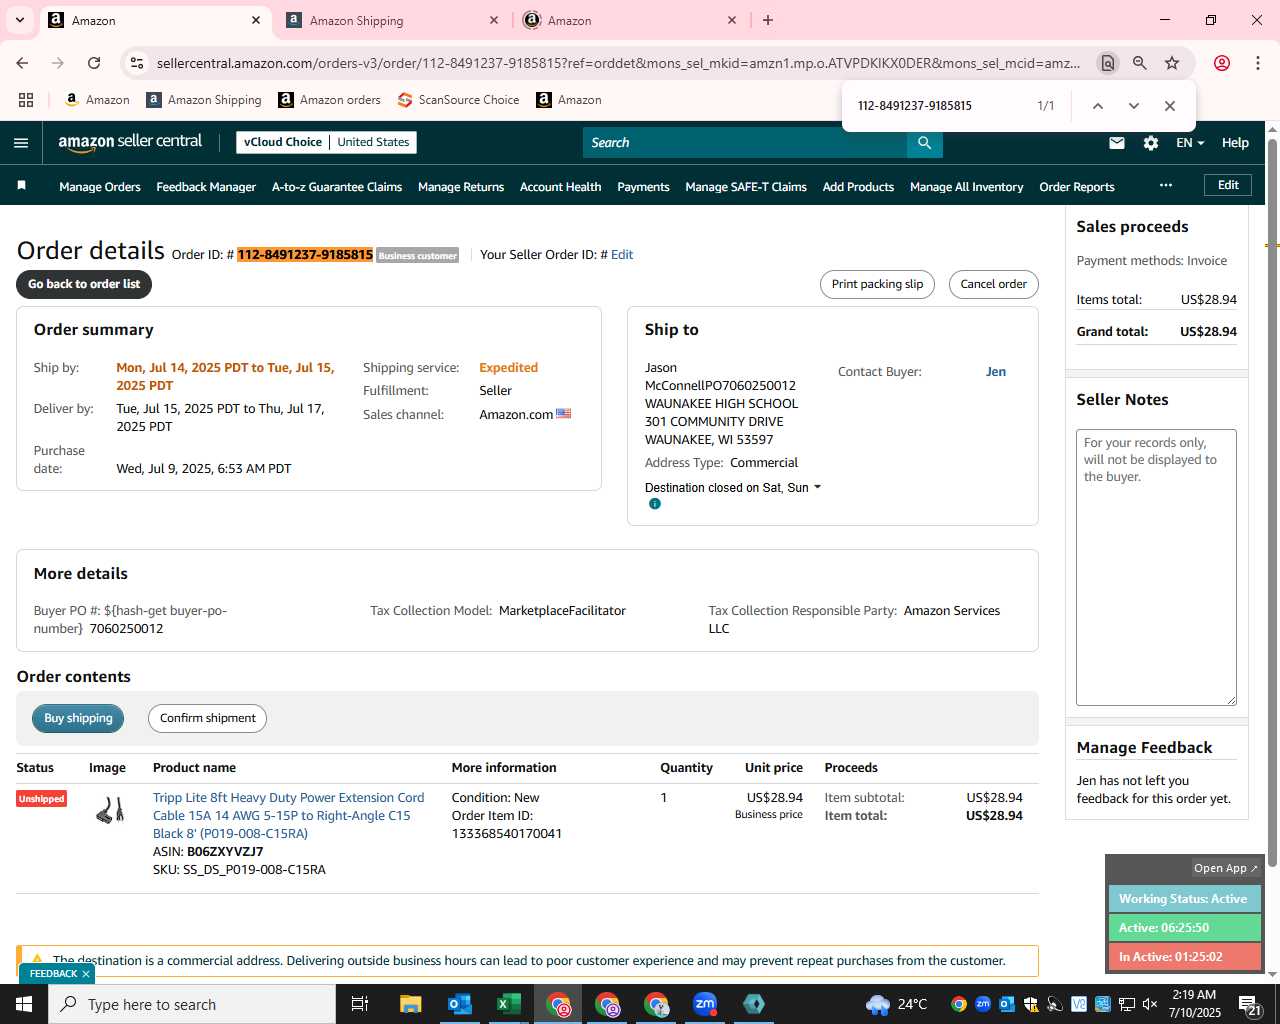This screenshot has height=1024, width=1280.
Task: Open Chrome's three-dot menu
Action: click(x=1258, y=63)
